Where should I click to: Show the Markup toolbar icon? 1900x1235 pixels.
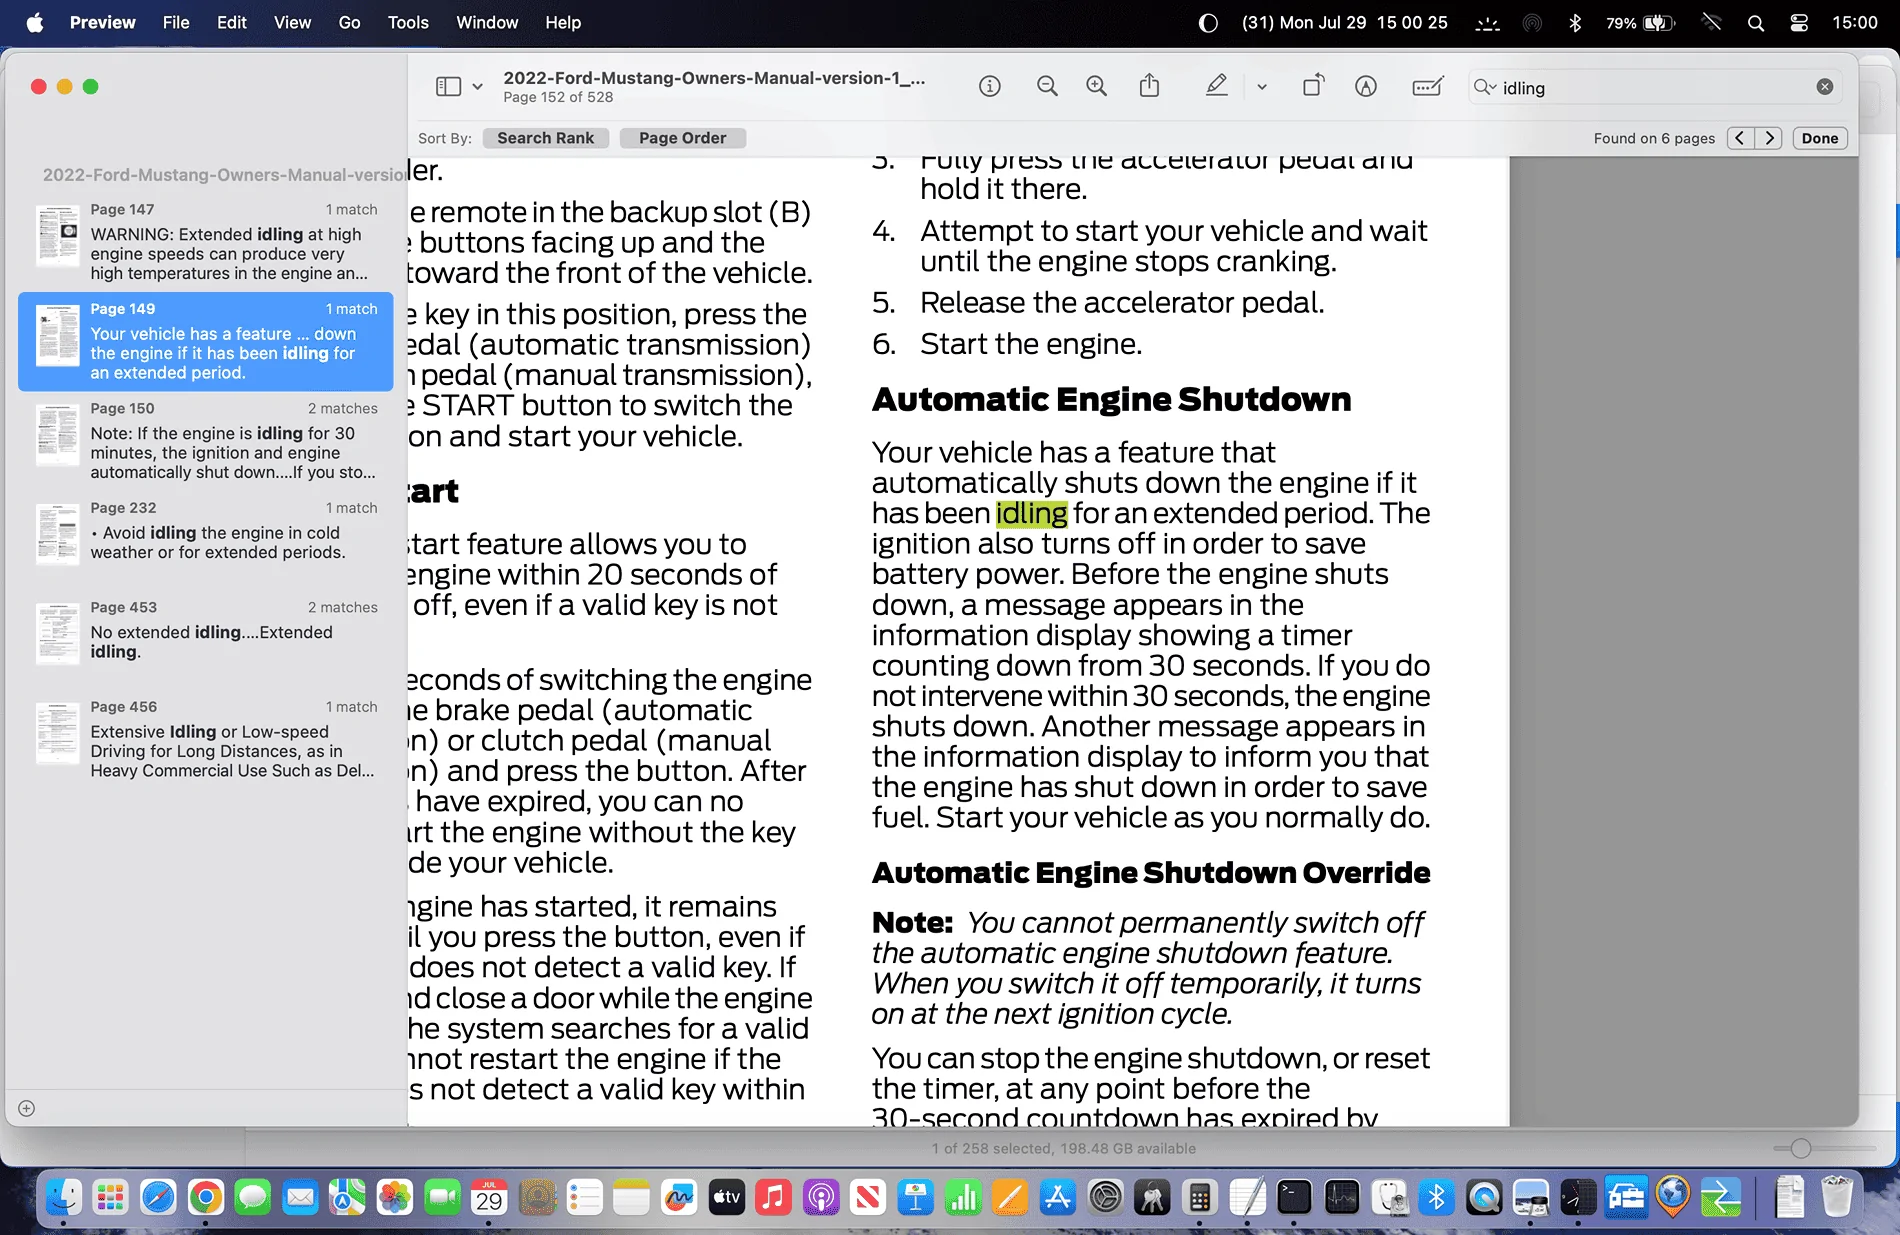tap(1366, 87)
